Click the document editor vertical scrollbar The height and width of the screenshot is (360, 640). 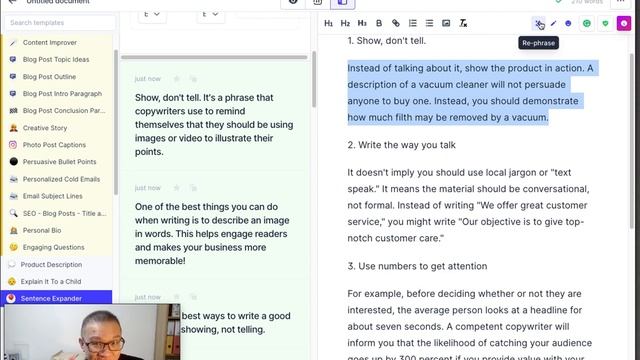pyautogui.click(x=632, y=141)
